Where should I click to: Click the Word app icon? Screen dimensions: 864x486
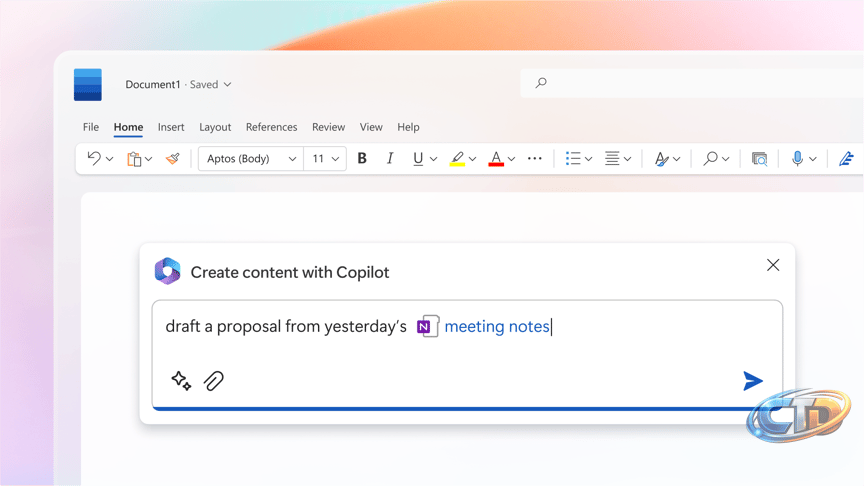pyautogui.click(x=88, y=85)
